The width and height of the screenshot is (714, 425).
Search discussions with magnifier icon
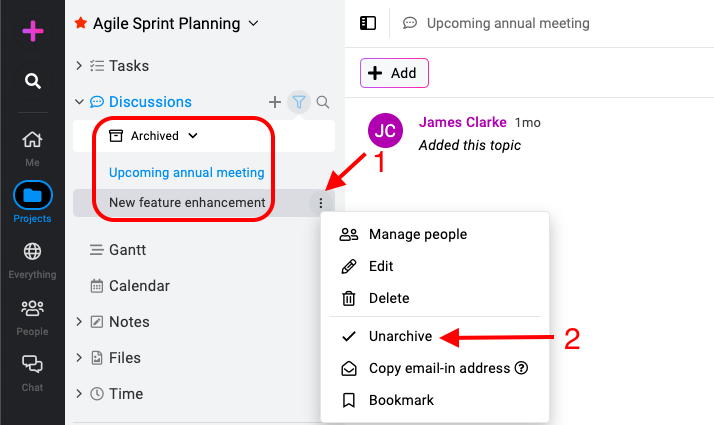pos(323,102)
